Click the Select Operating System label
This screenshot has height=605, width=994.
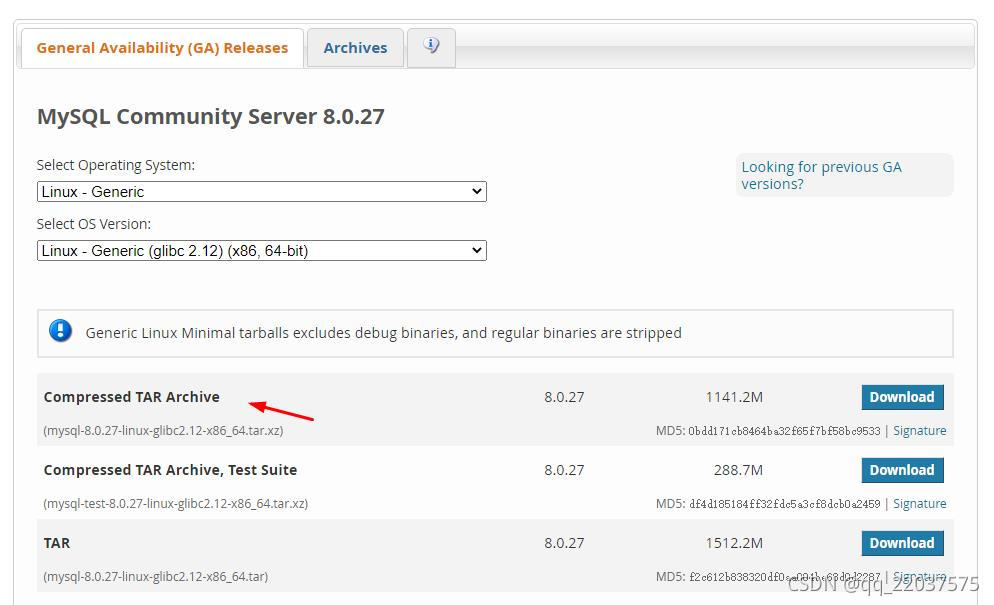tap(116, 165)
